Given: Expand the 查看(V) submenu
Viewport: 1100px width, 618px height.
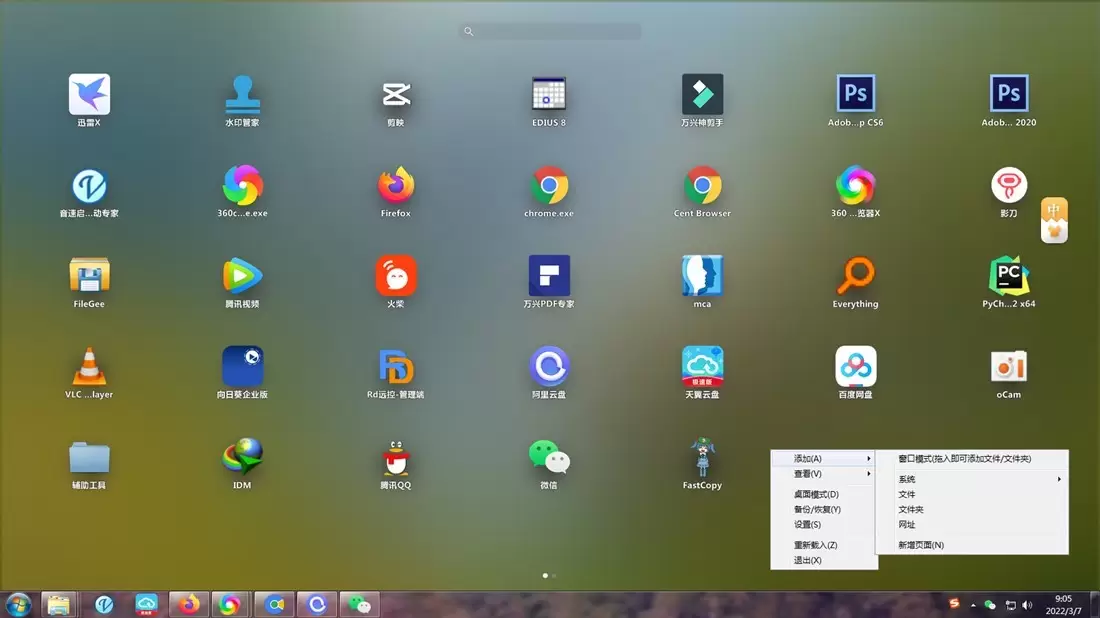Looking at the screenshot, I should [x=824, y=474].
